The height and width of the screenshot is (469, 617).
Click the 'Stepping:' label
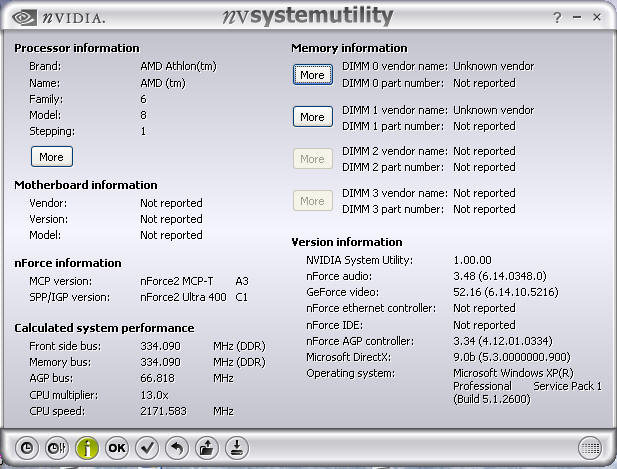tap(52, 131)
